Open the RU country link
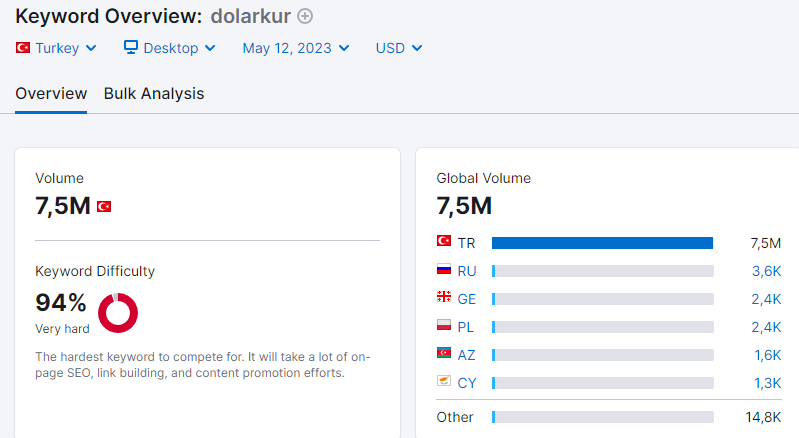The height and width of the screenshot is (438, 799). 467,271
